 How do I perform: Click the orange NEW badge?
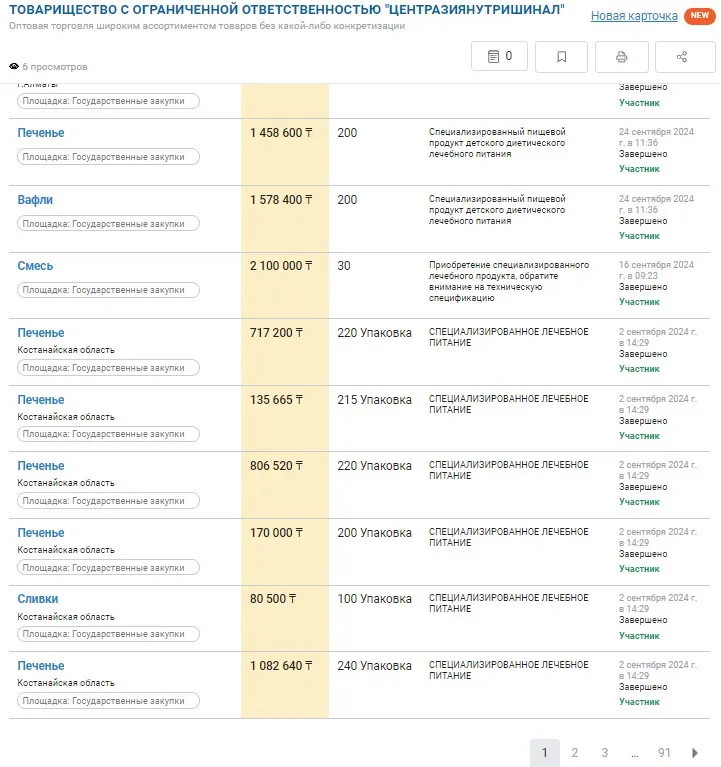point(698,16)
